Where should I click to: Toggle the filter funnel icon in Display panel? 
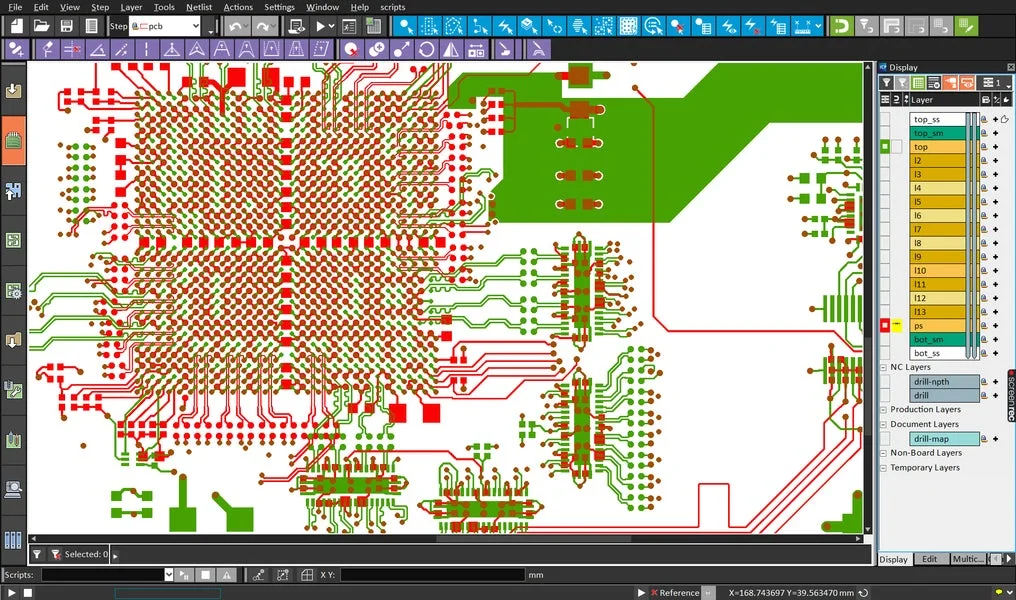[886, 82]
